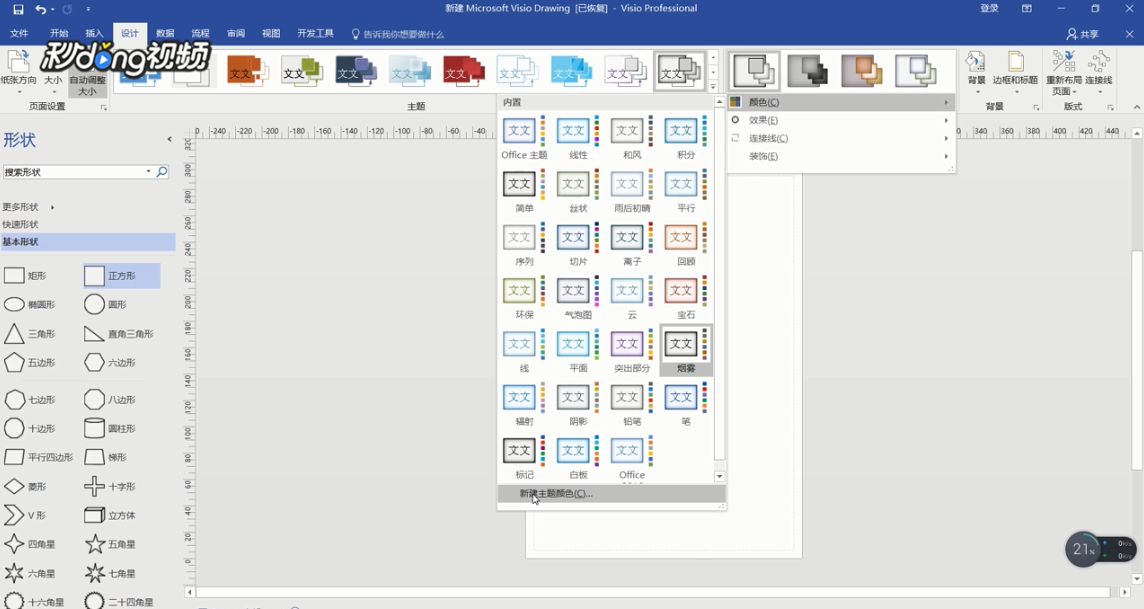
Task: Pick the 突出部分 color scheme
Action: tap(632, 351)
